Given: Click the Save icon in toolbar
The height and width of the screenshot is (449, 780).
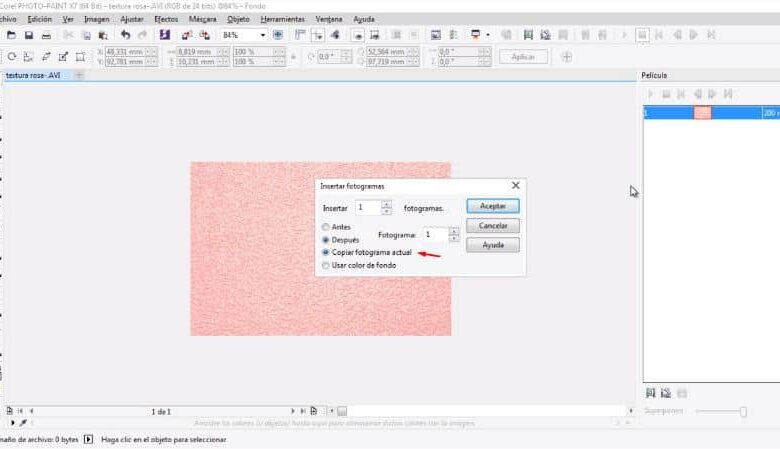Looking at the screenshot, I should 29,35.
